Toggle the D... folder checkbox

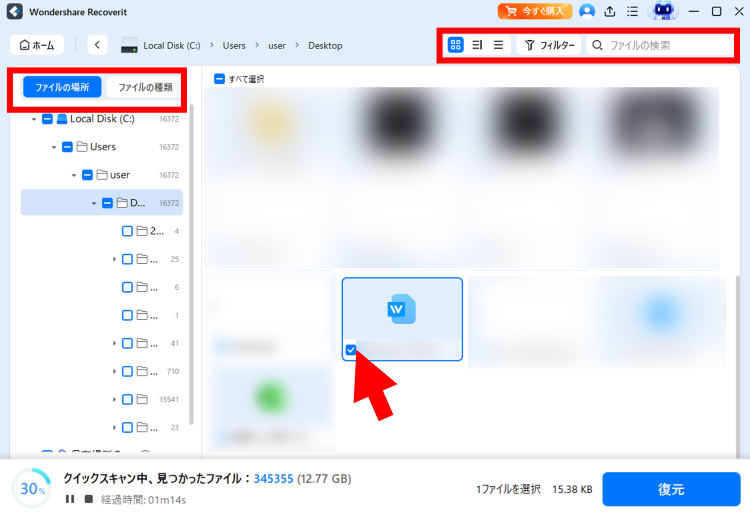tap(108, 203)
